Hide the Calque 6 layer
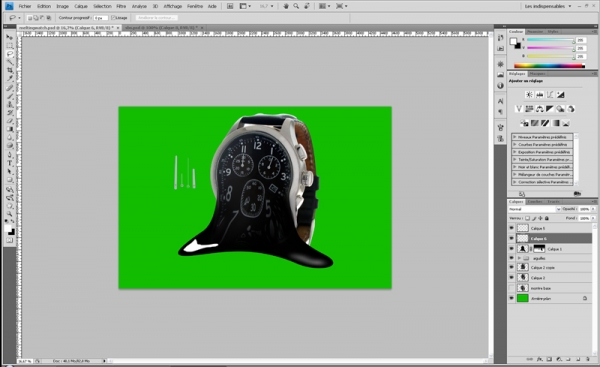This screenshot has width=600, height=367. click(512, 238)
